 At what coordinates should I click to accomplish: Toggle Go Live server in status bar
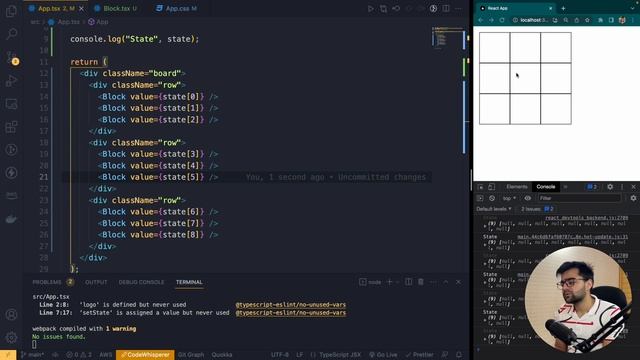383,355
